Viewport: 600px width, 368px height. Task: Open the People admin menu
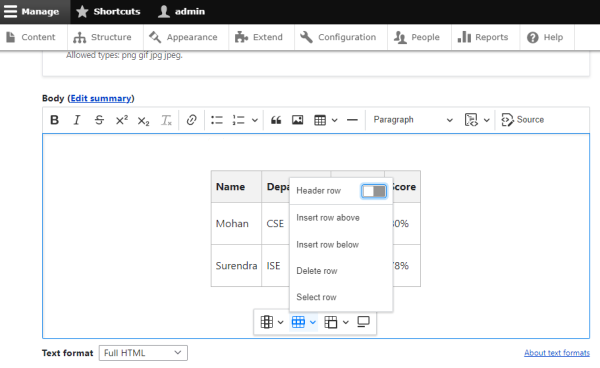[419, 37]
